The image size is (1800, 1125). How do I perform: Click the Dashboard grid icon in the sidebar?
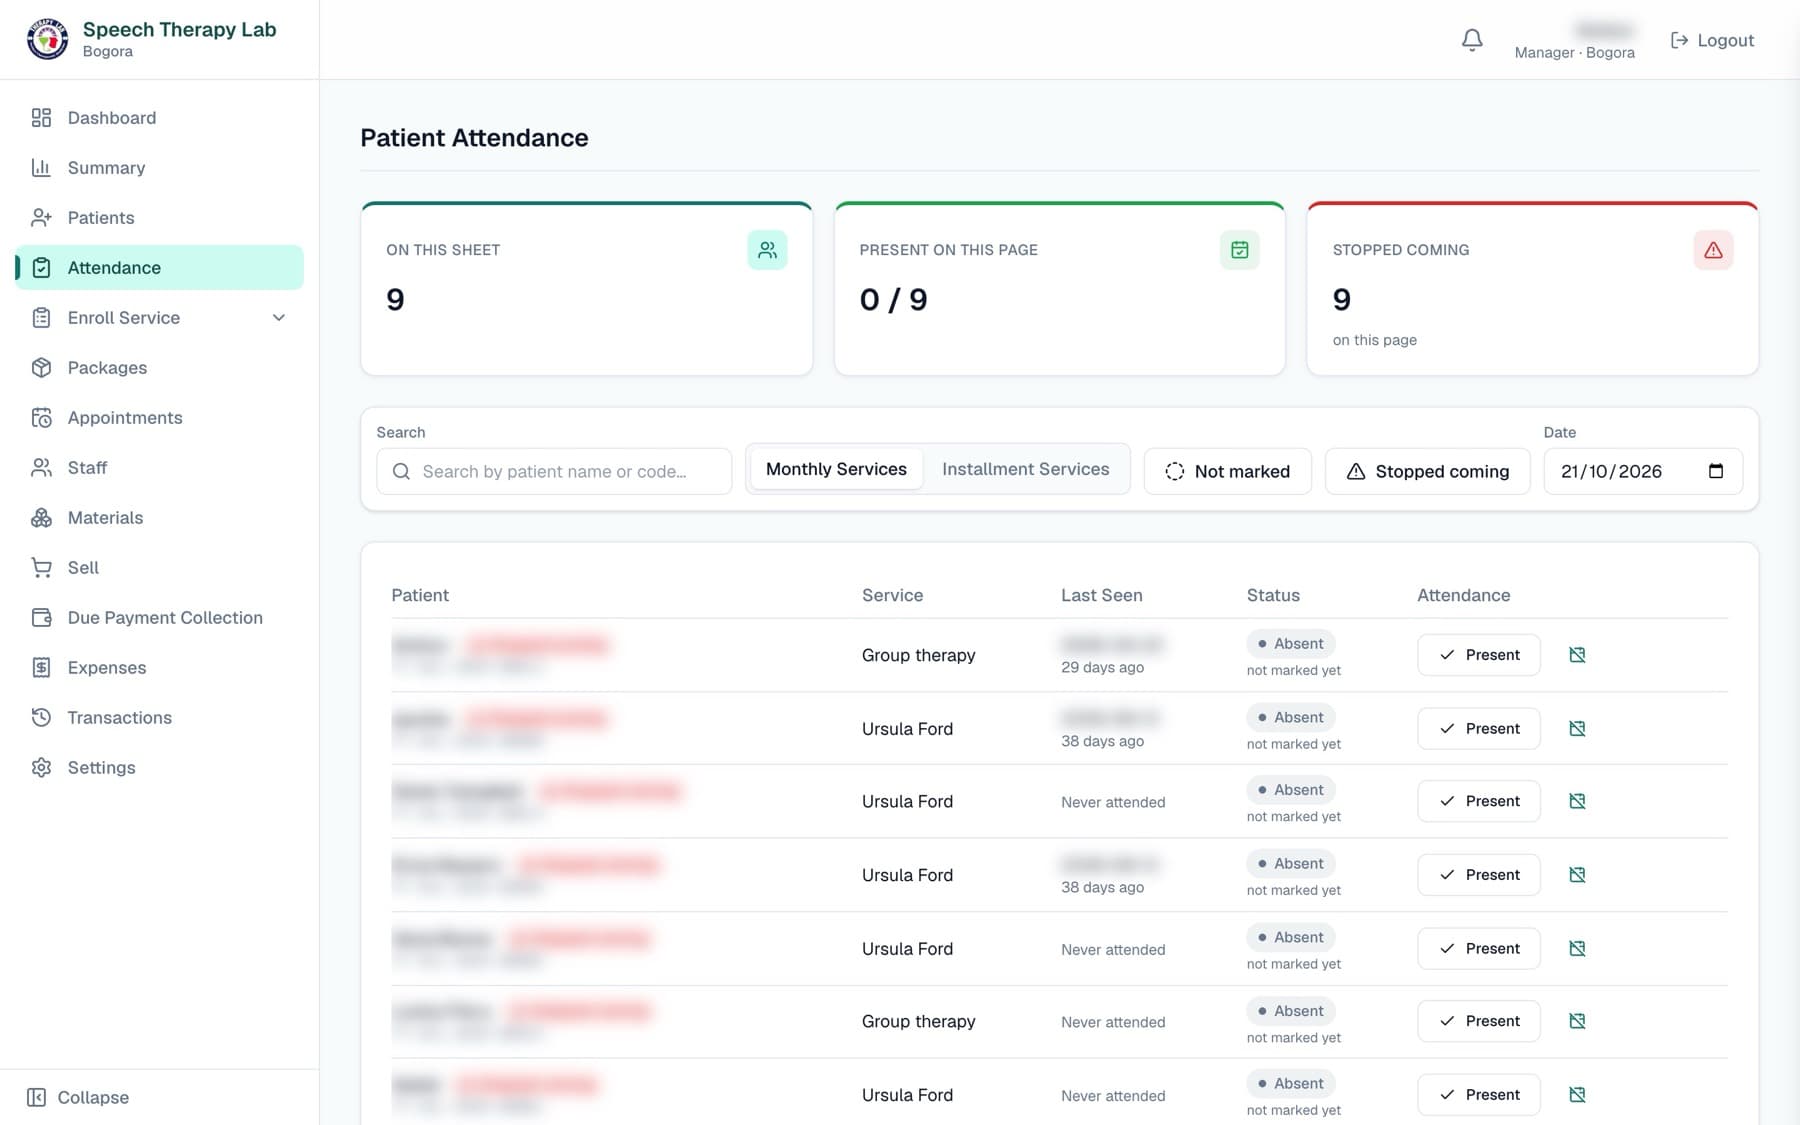[41, 118]
